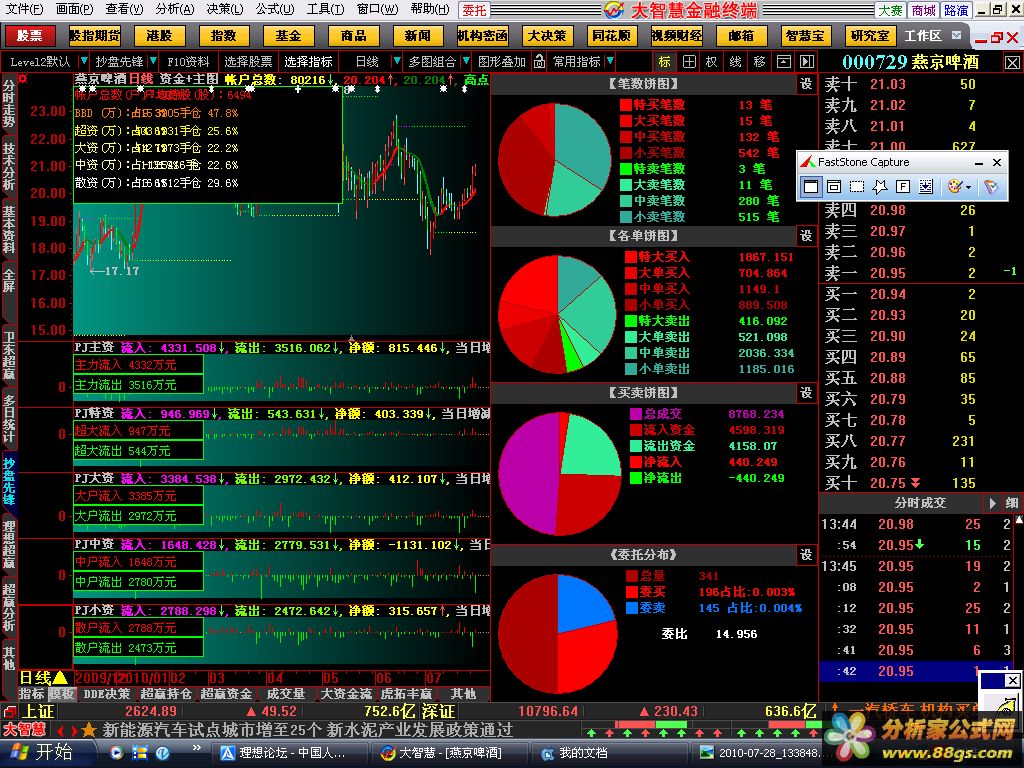Select FastStone freehand region capture tool
This screenshot has width=1024, height=768.
click(880, 187)
